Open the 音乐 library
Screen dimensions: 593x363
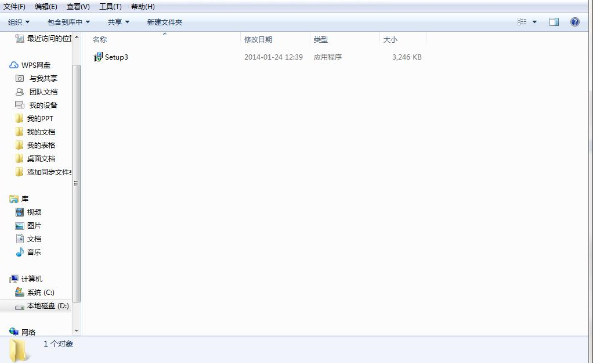[28, 252]
